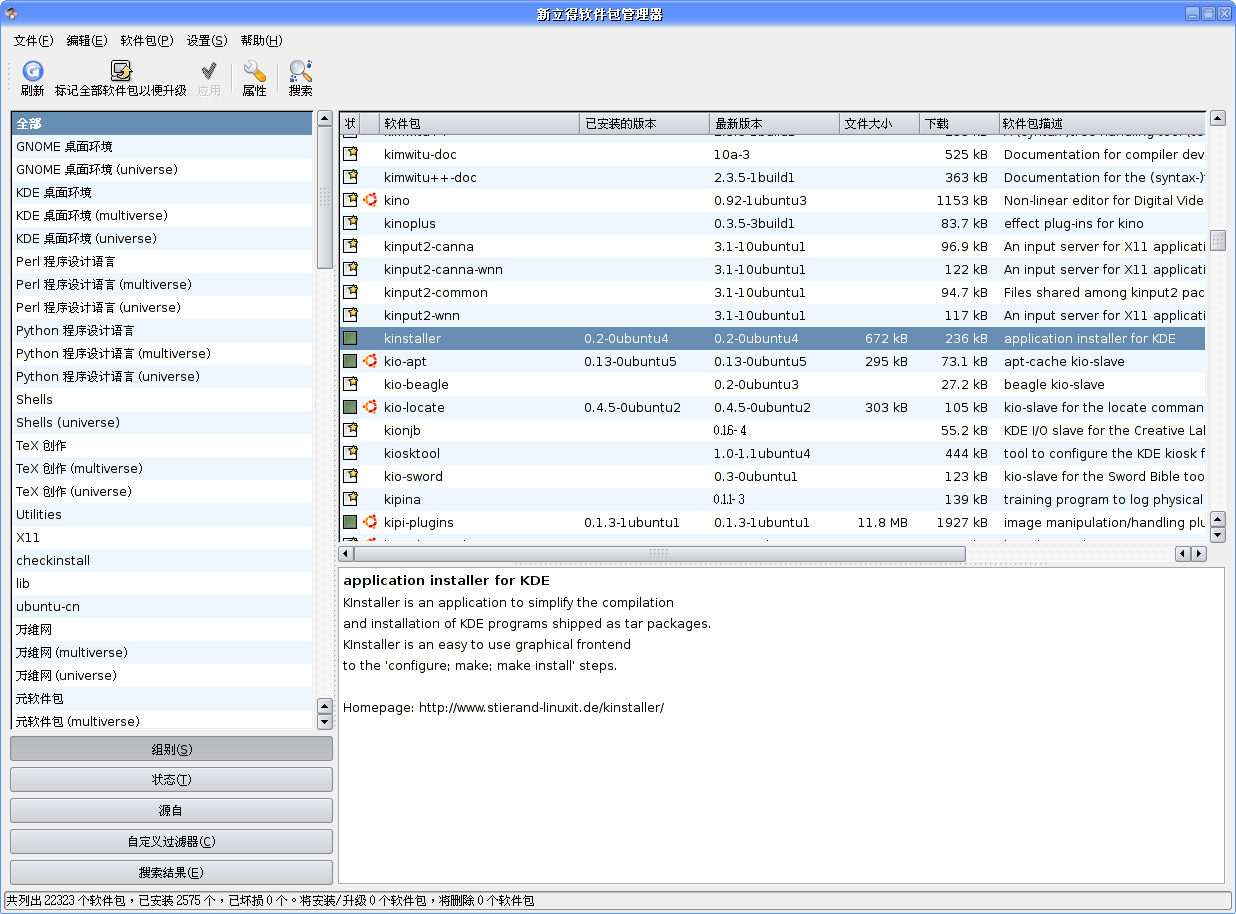Select Perl 程序设计语言 category

pyautogui.click(x=162, y=262)
